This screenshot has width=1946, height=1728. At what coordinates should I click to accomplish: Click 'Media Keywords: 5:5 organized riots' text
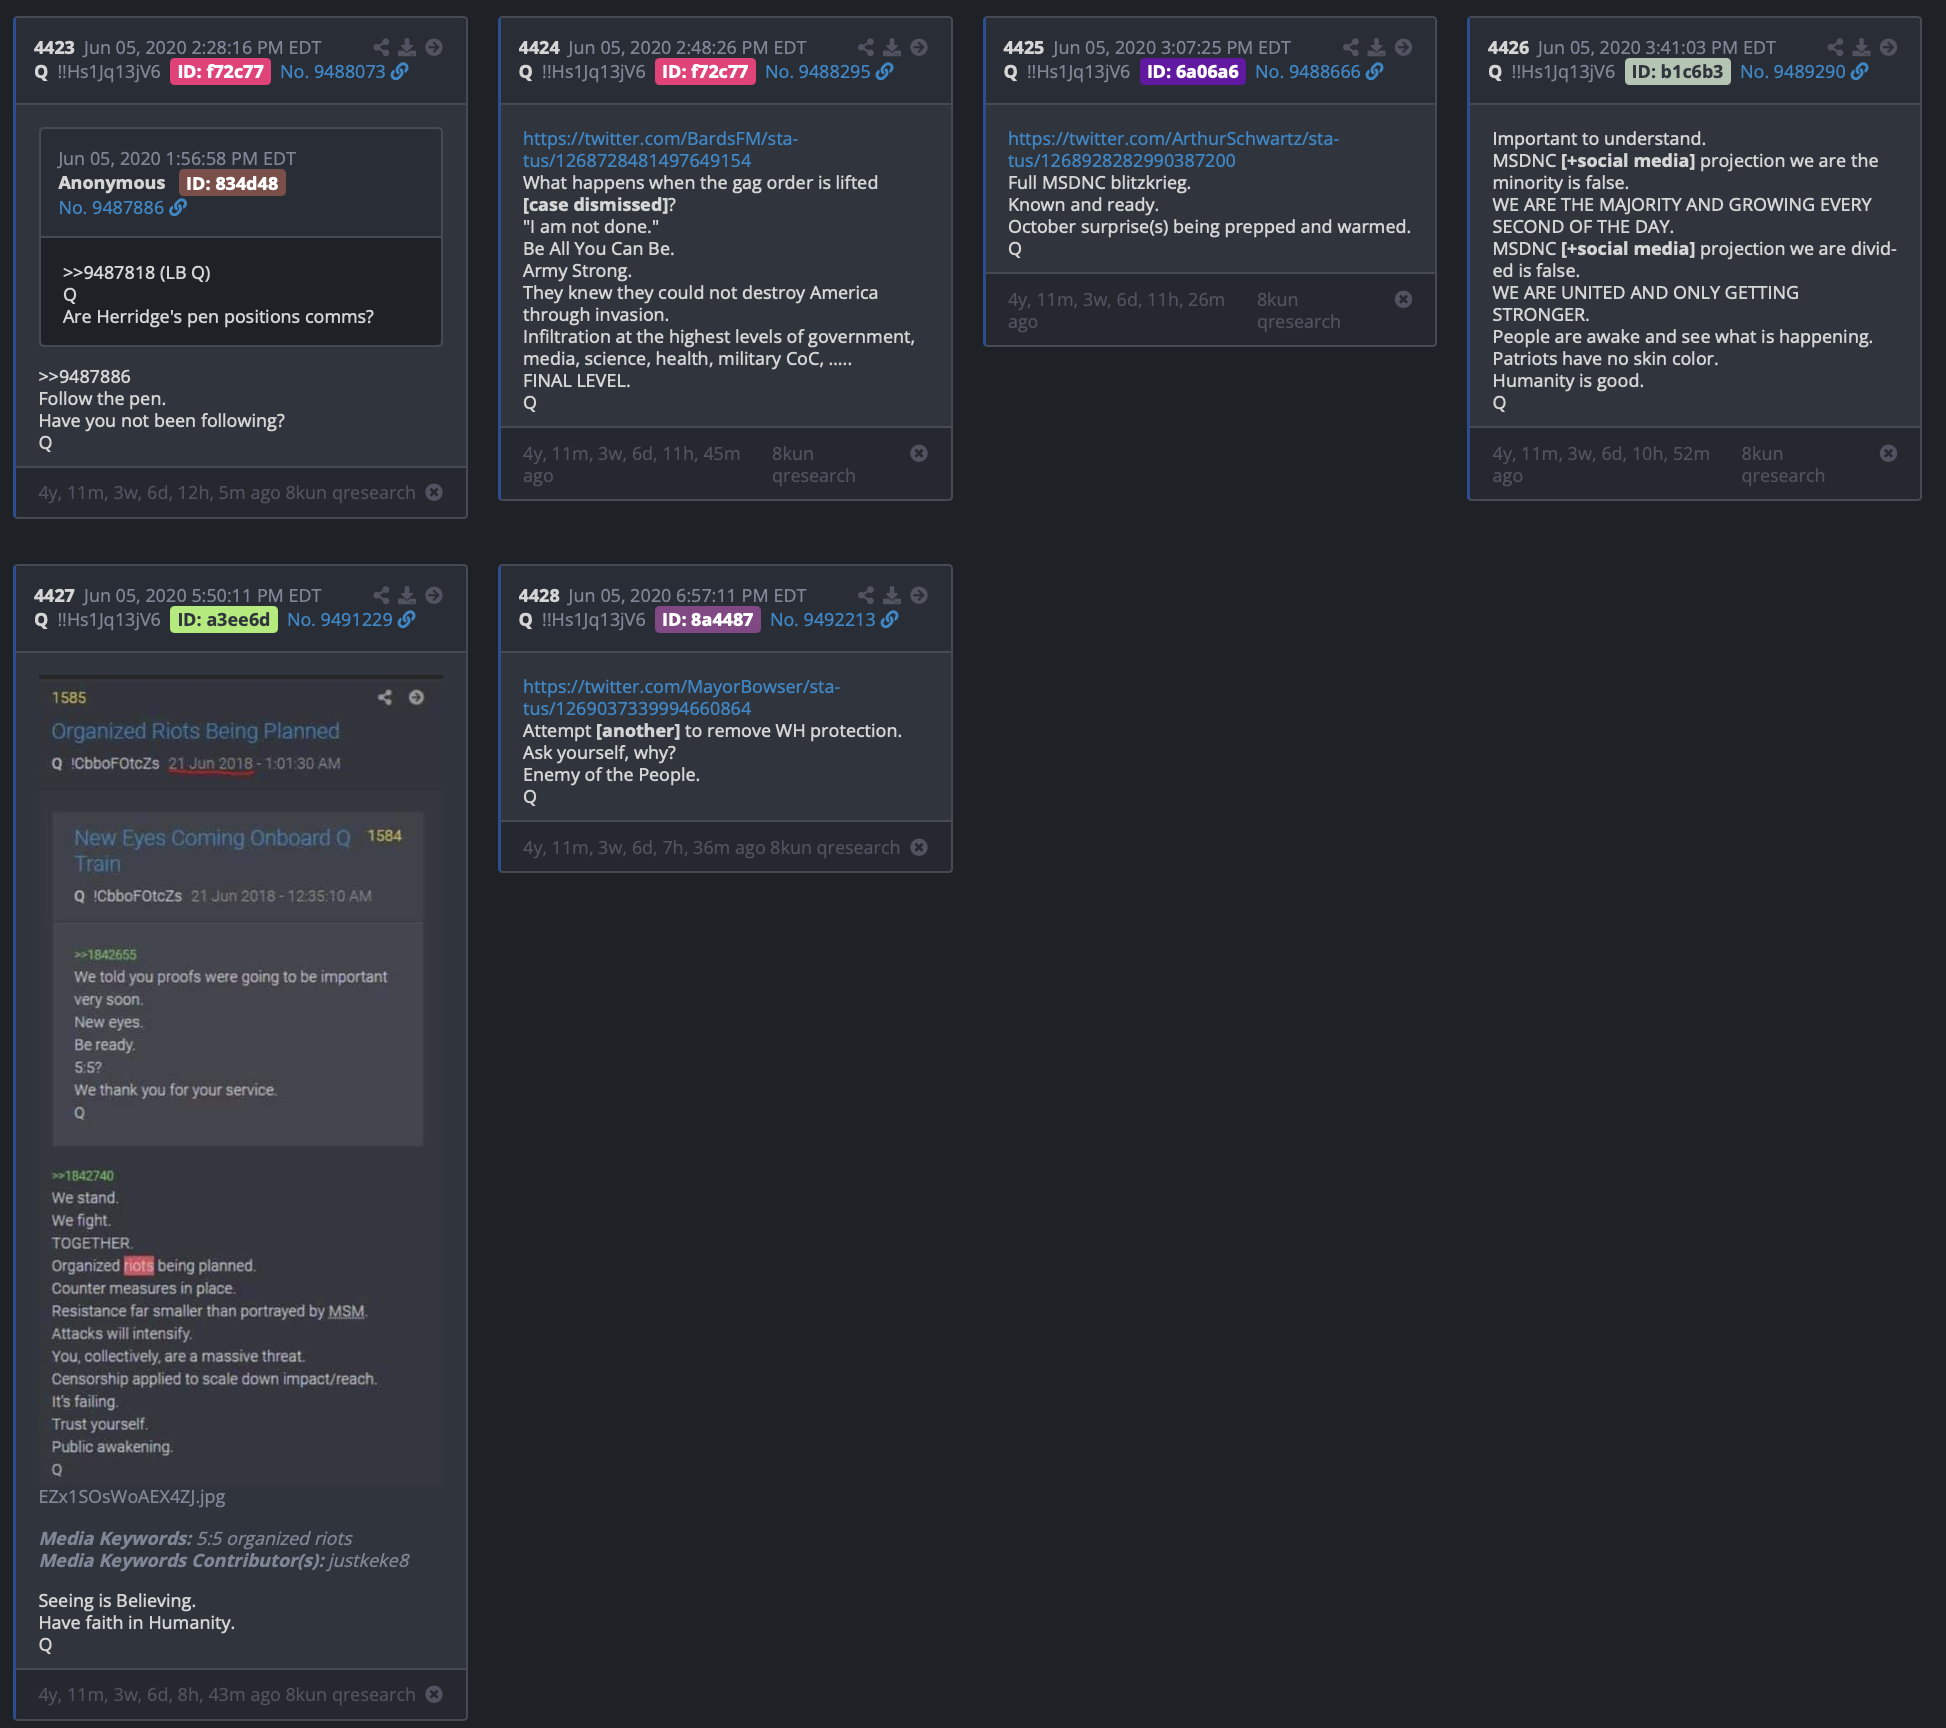point(196,1538)
